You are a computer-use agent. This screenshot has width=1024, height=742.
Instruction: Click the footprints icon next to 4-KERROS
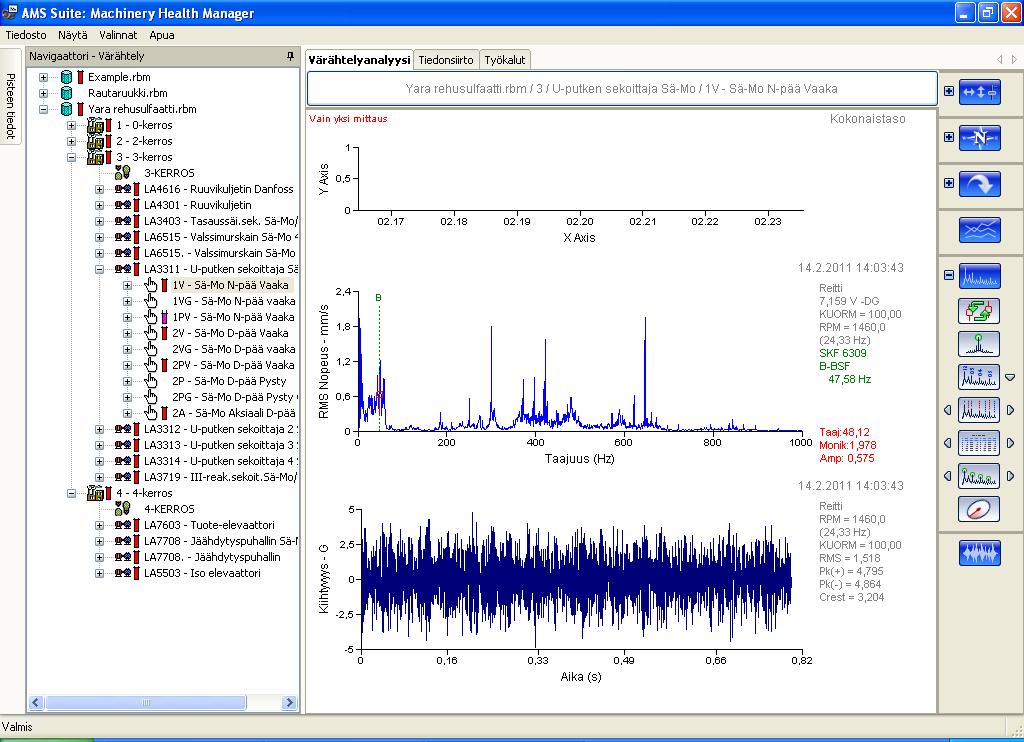point(122,508)
